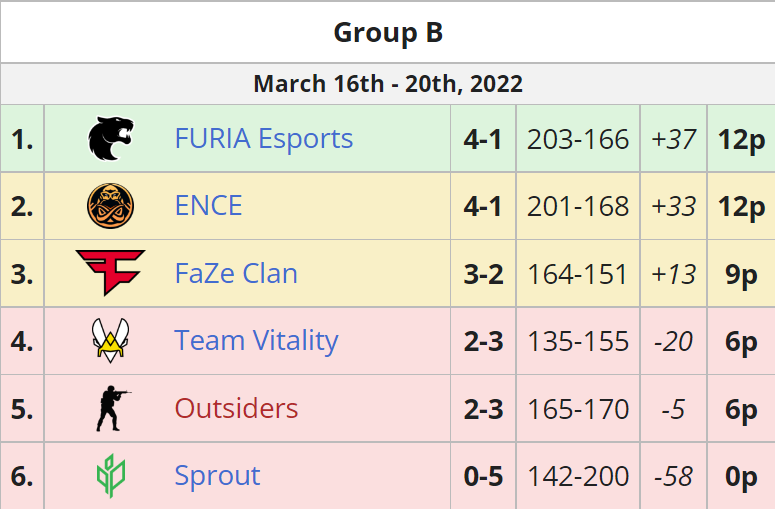Click FaZe Clan's +13 round difference
Image resolution: width=775 pixels, height=509 pixels.
coord(673,273)
